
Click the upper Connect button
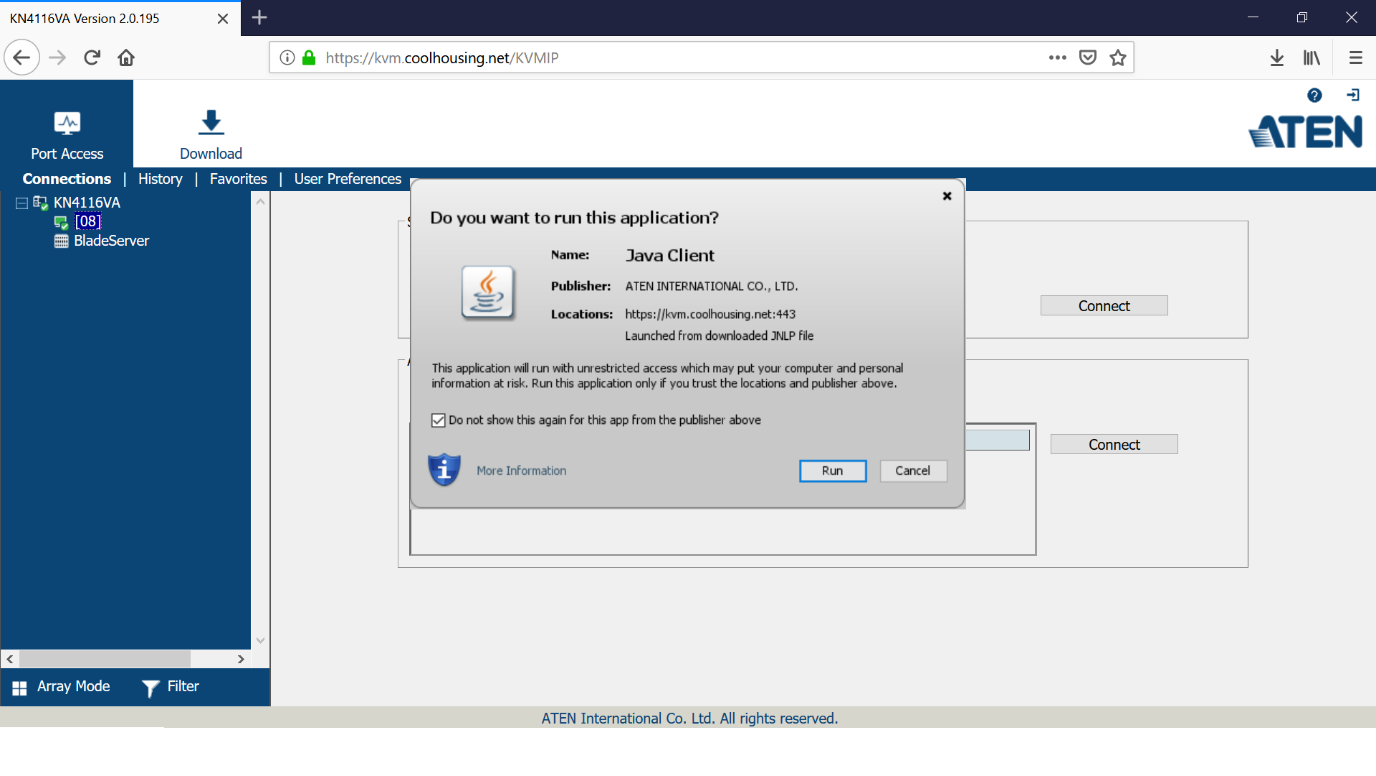coord(1104,306)
